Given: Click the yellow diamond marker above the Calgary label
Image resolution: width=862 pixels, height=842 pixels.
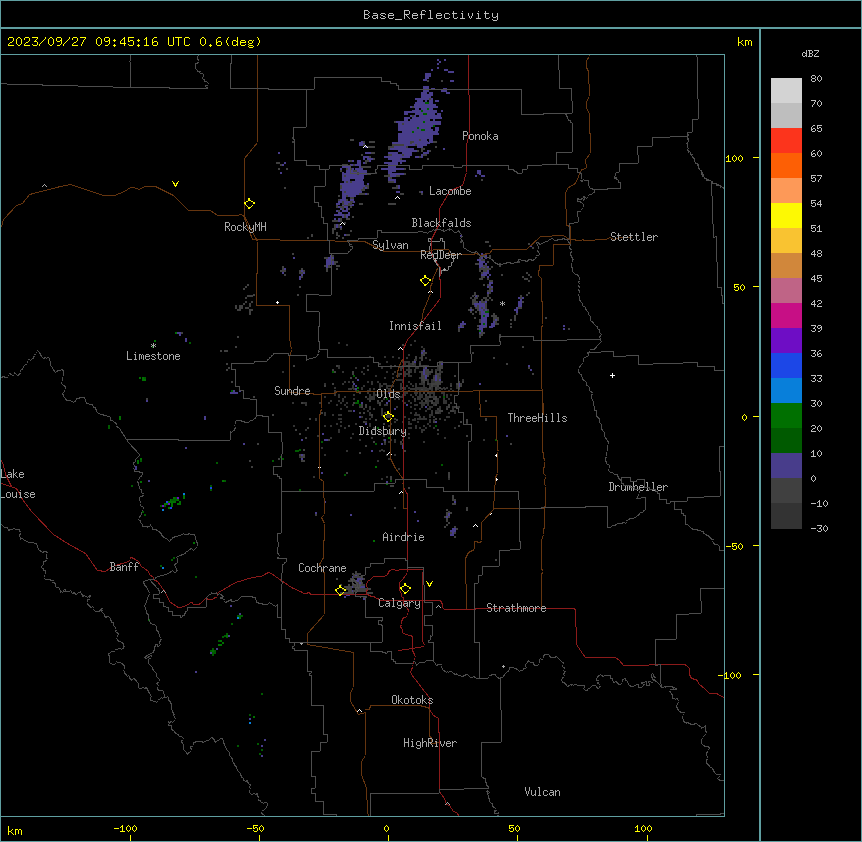Looking at the screenshot, I should pos(405,589).
